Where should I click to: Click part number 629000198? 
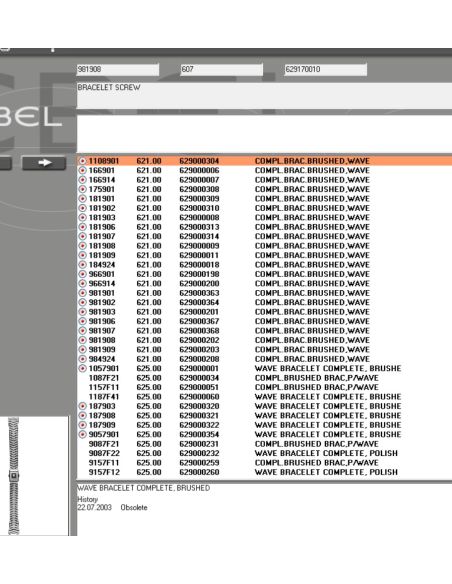(199, 274)
